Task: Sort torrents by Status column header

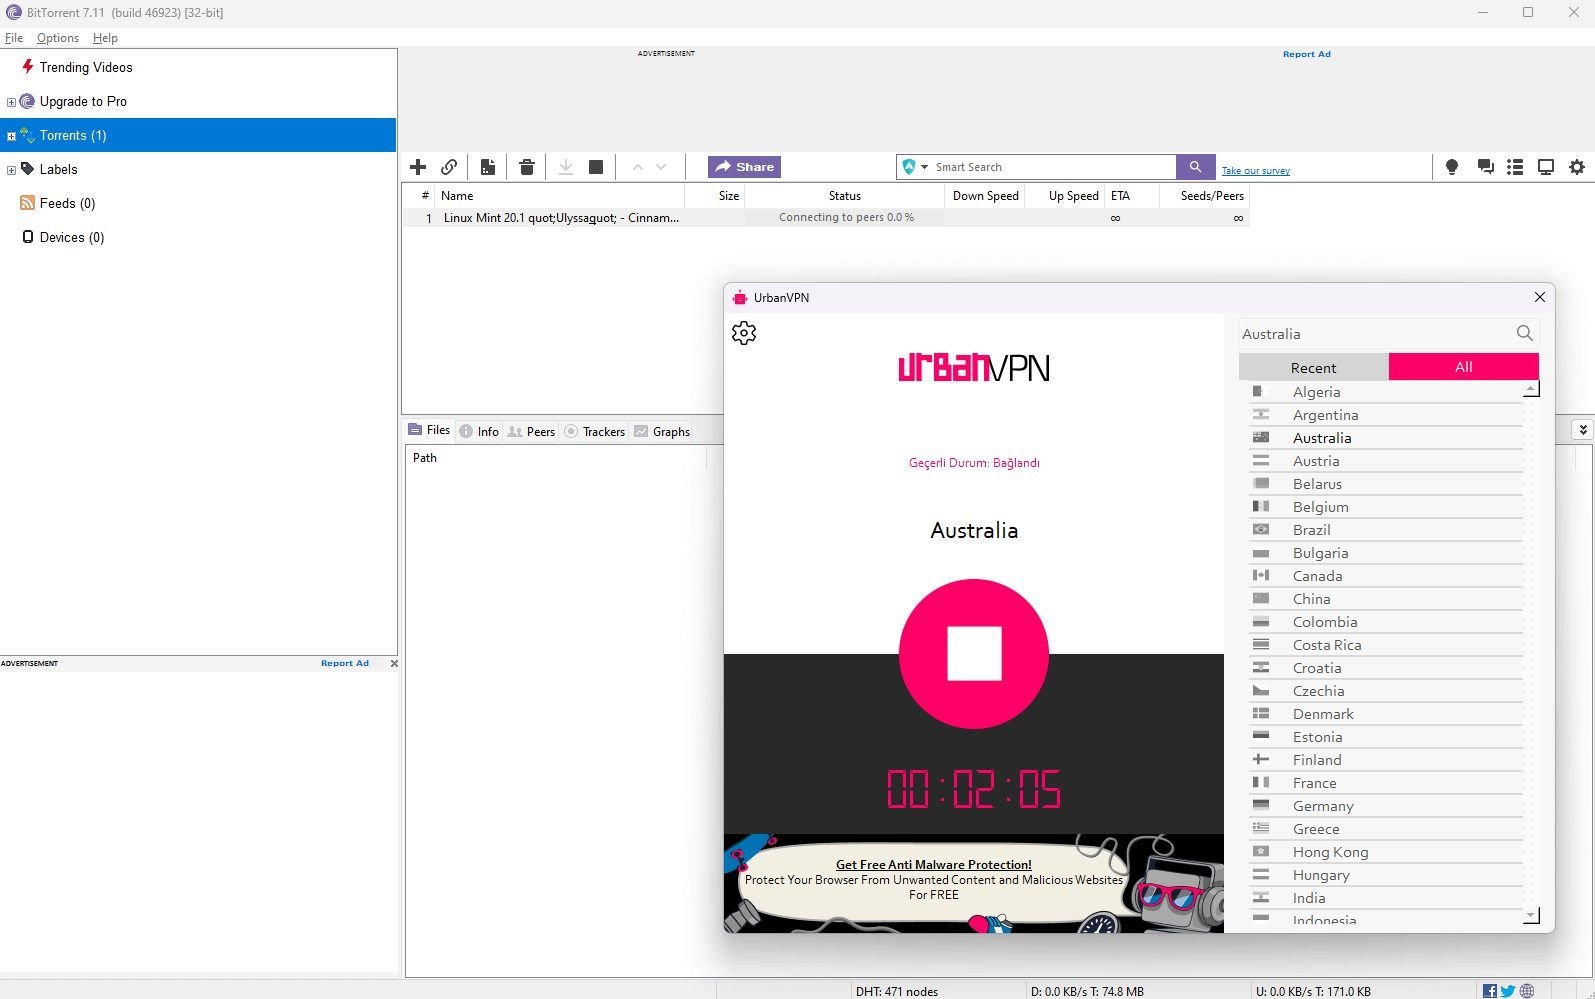Action: (844, 196)
